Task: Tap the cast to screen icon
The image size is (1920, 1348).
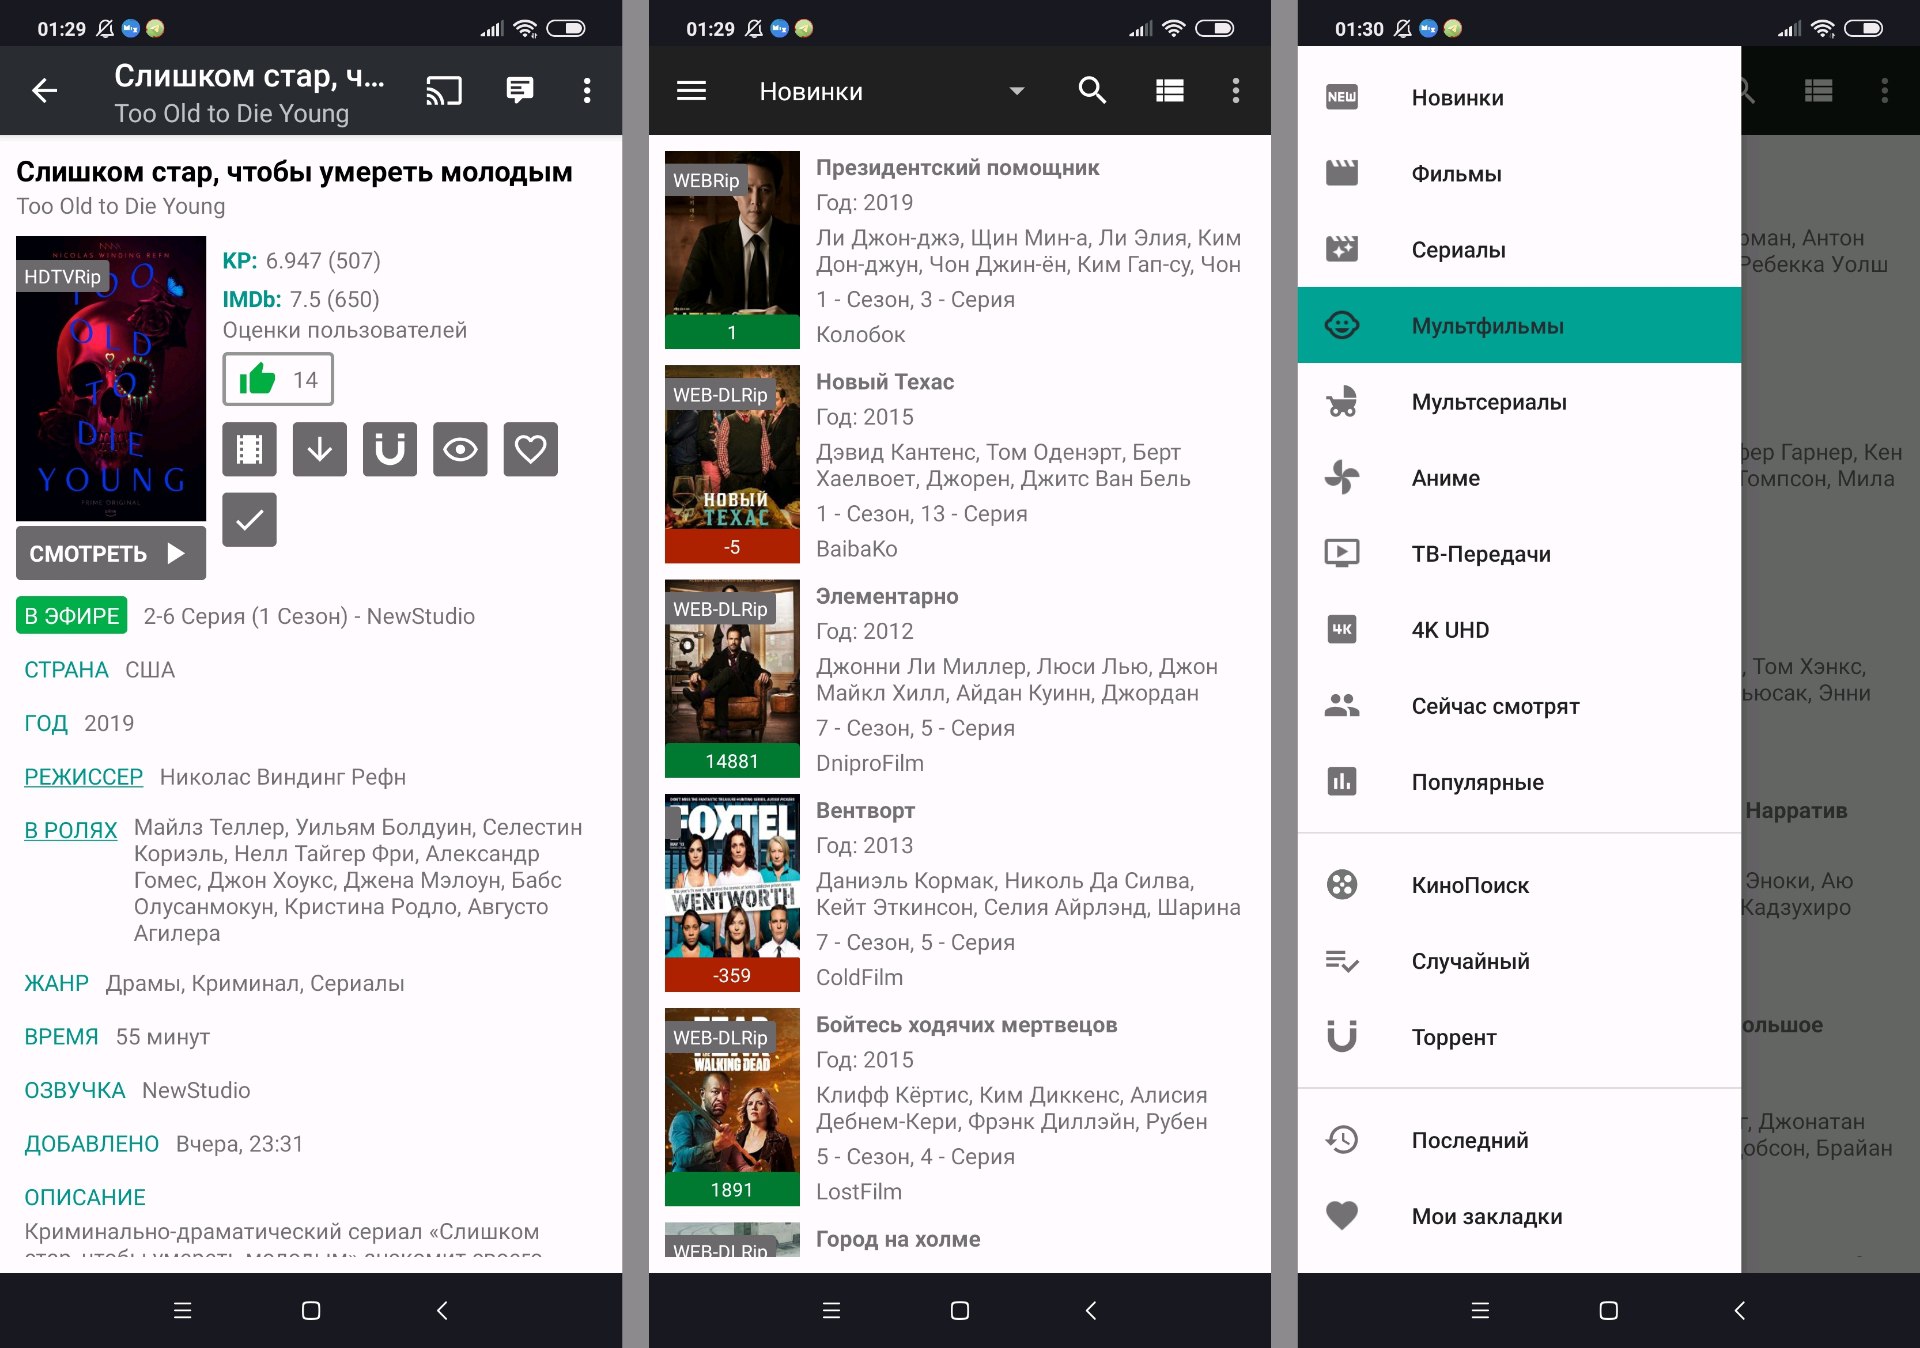Action: tap(443, 91)
